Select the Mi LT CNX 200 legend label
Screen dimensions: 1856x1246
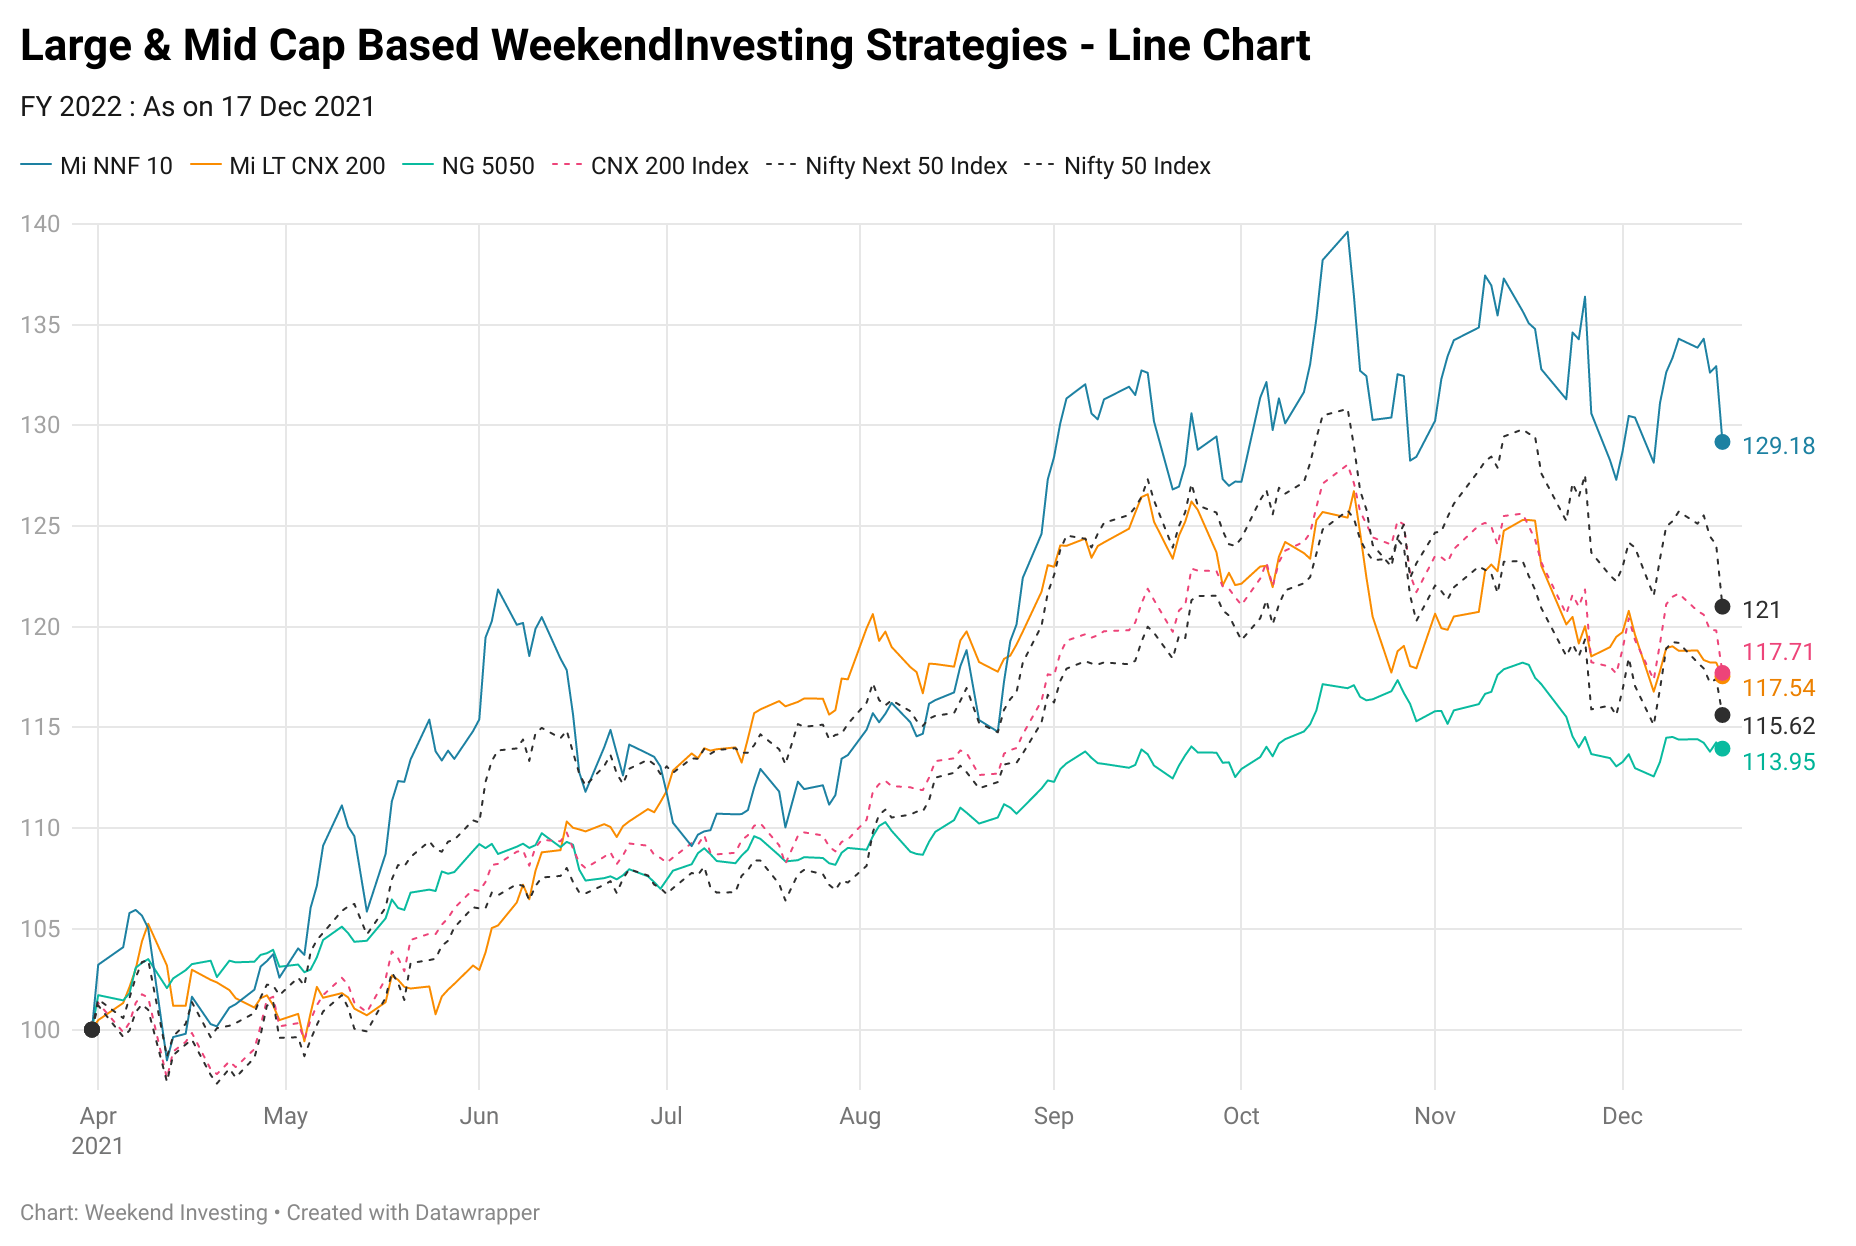tap(288, 166)
